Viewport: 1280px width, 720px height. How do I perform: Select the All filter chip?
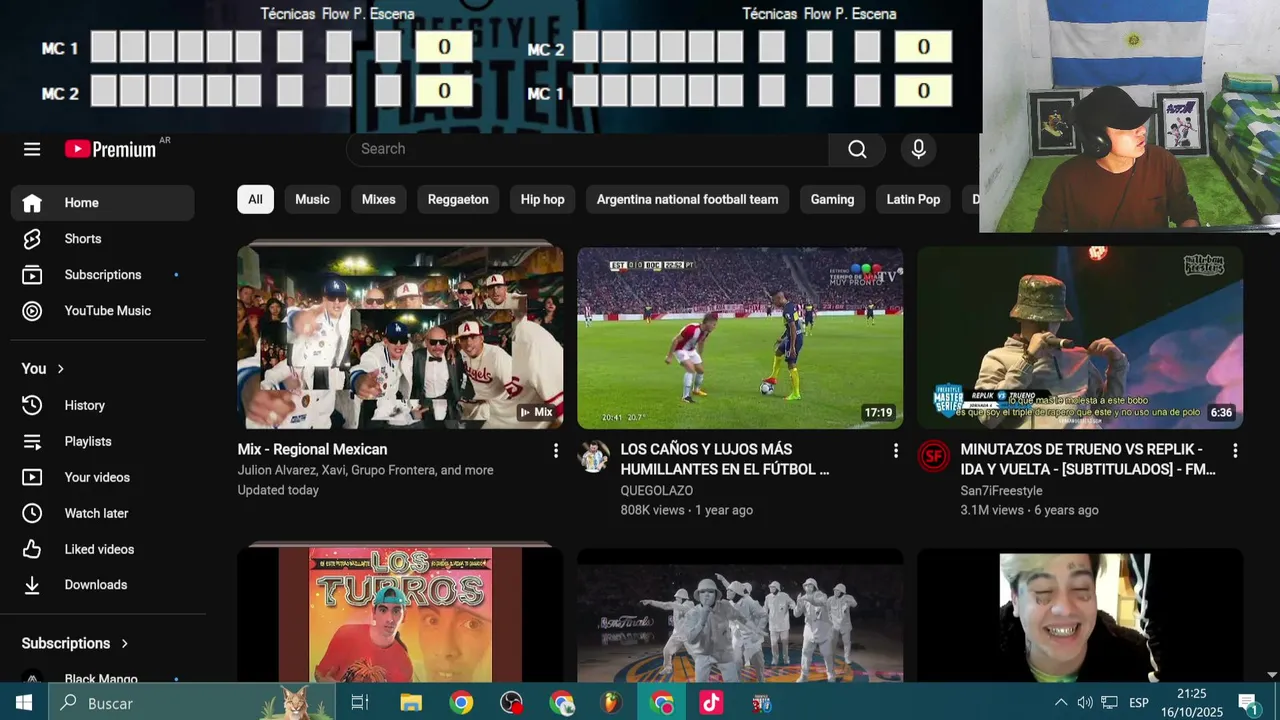click(255, 199)
